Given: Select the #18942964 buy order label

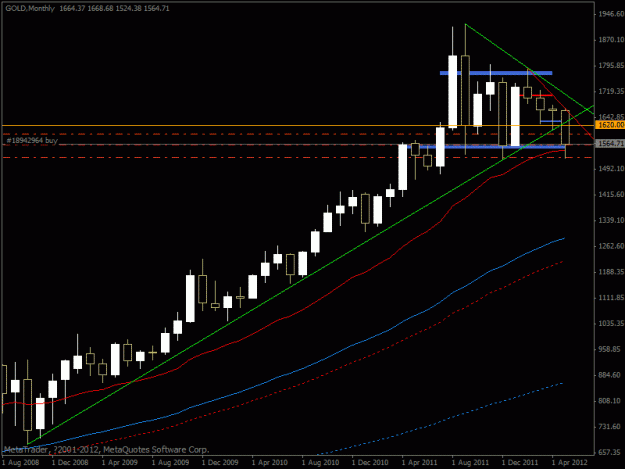Looking at the screenshot, I should [x=32, y=140].
